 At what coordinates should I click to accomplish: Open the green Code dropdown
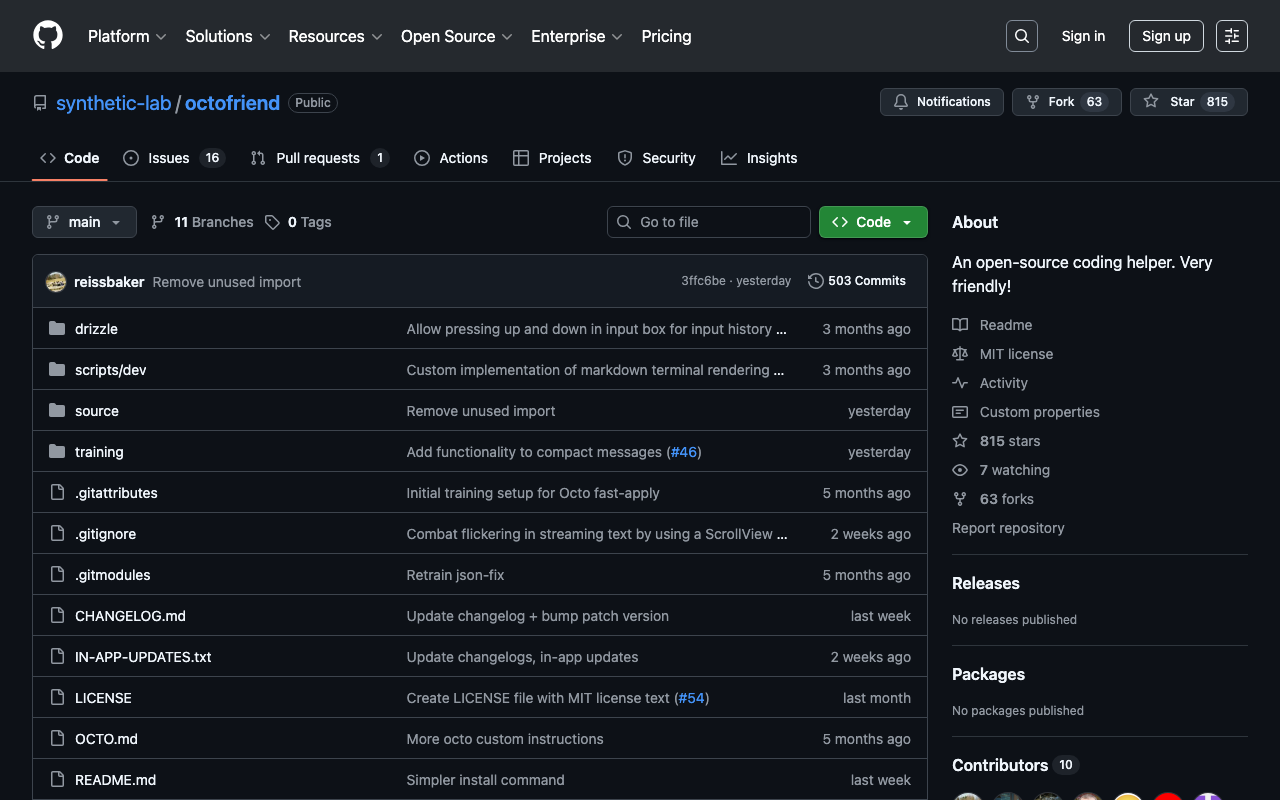[872, 222]
